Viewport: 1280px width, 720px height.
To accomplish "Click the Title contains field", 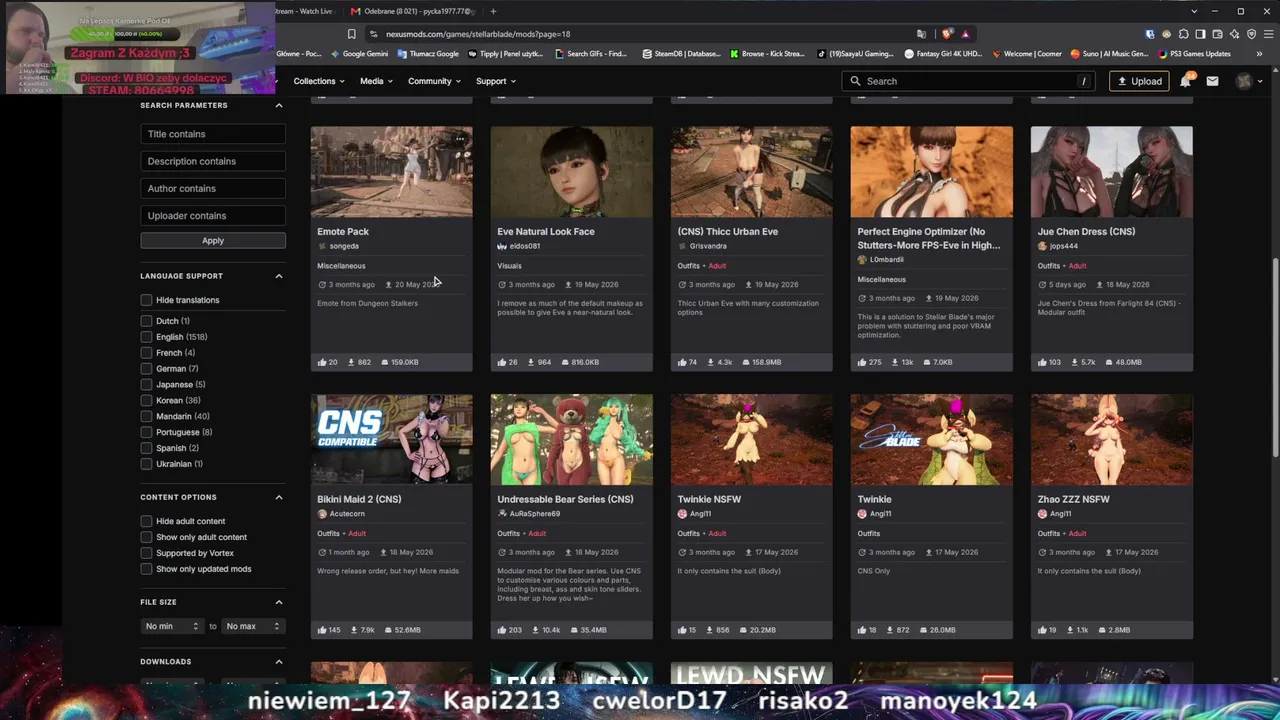I will 213,134.
